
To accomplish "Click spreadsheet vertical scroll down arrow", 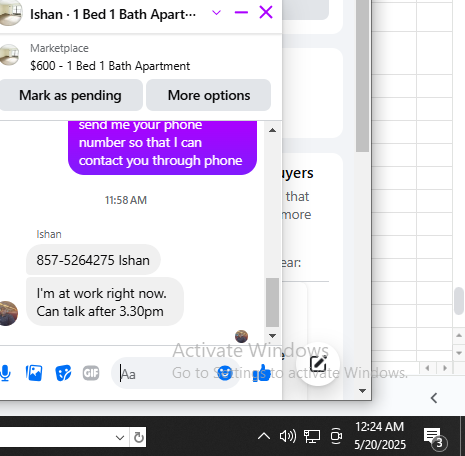I will click(459, 353).
